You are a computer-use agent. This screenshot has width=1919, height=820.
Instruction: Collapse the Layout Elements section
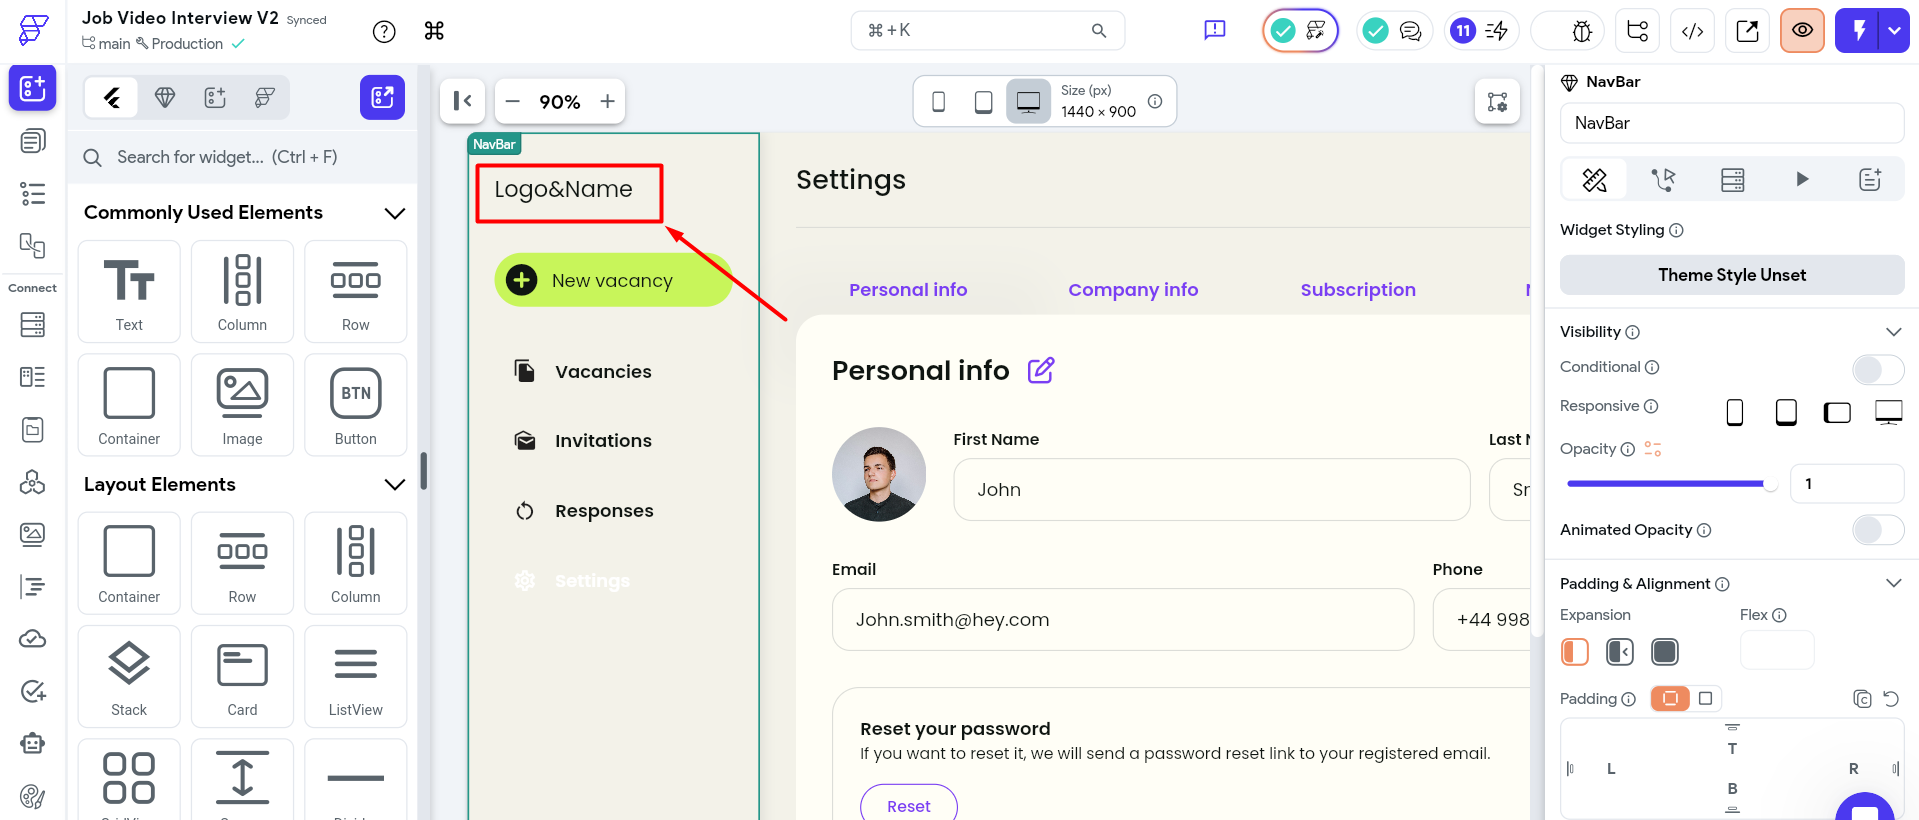coord(395,485)
